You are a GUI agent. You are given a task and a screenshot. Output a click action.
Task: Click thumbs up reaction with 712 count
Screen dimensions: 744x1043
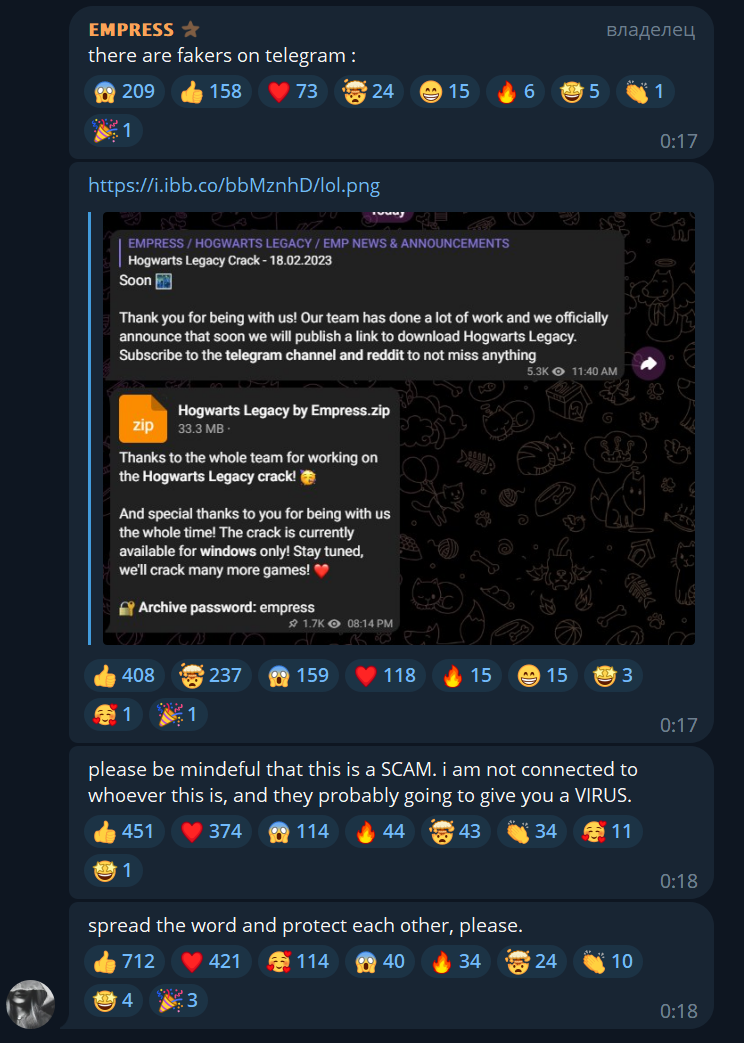pyautogui.click(x=124, y=961)
